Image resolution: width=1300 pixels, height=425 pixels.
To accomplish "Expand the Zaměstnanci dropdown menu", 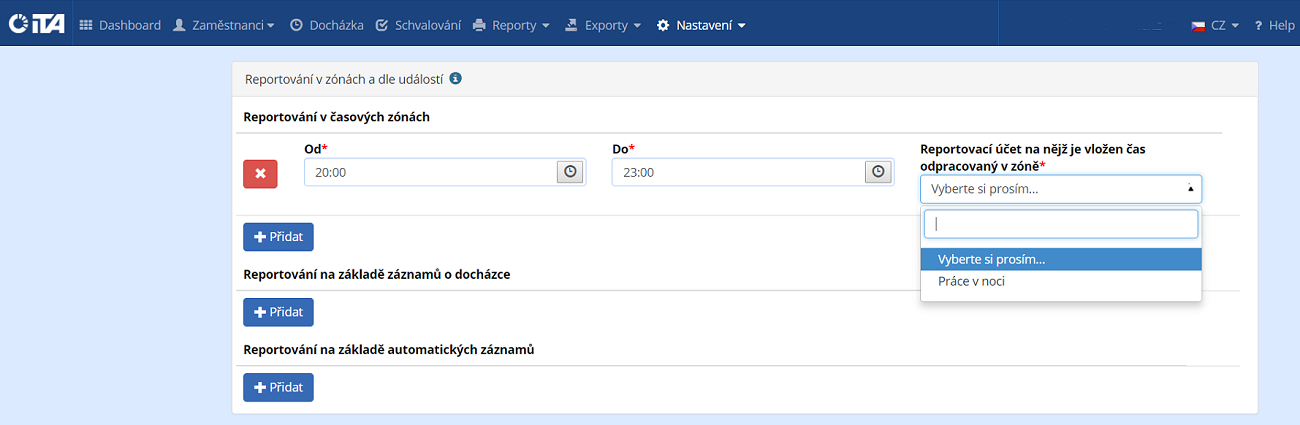I will click(x=224, y=25).
